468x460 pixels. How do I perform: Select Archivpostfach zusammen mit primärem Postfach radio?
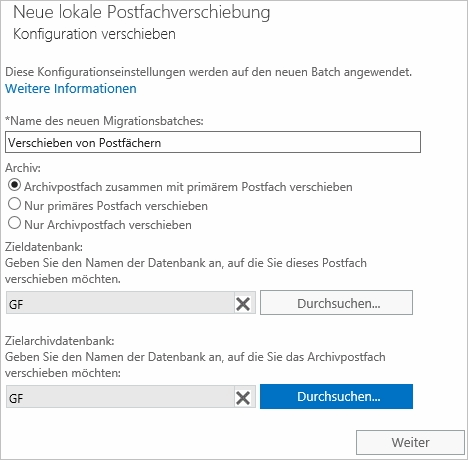click(x=14, y=185)
